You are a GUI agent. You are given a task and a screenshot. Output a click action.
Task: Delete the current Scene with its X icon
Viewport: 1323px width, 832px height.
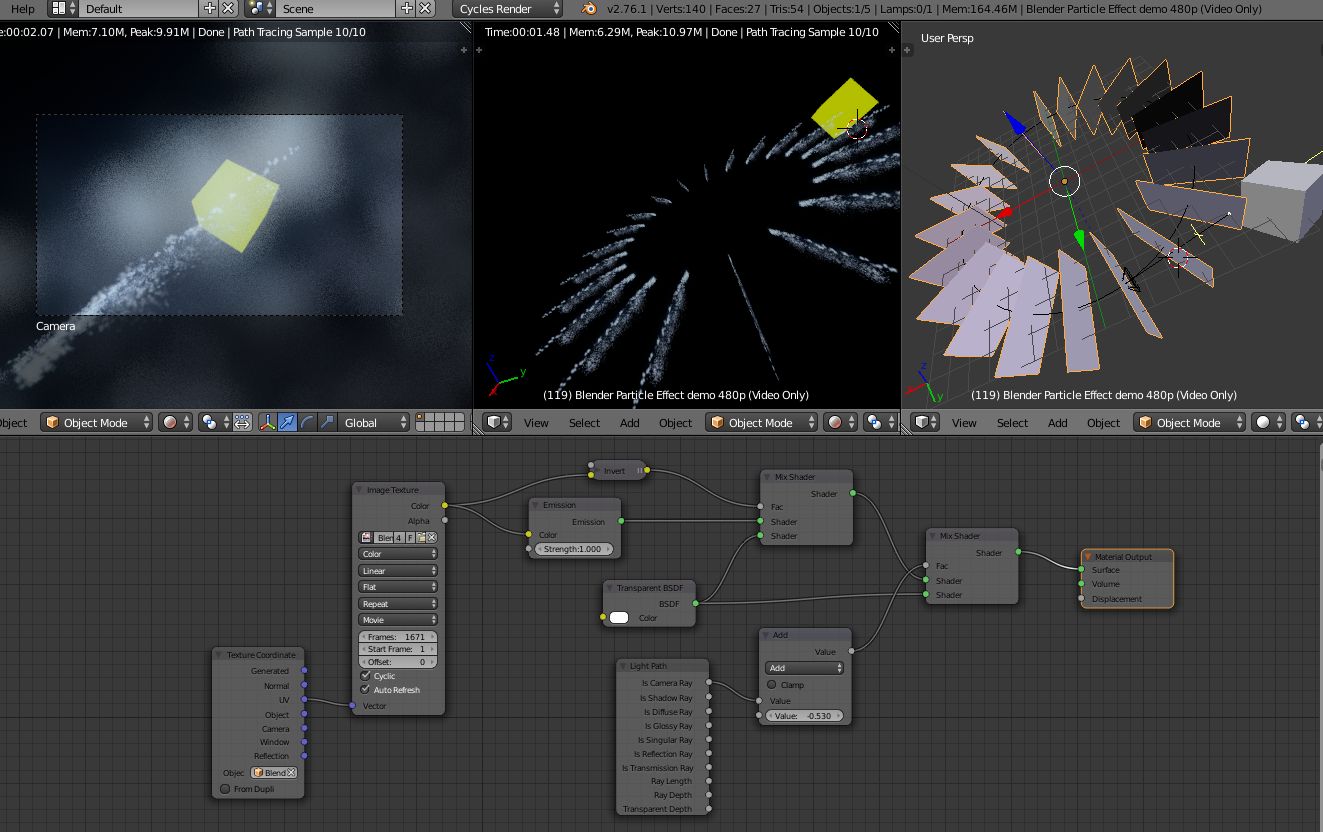pyautogui.click(x=426, y=8)
